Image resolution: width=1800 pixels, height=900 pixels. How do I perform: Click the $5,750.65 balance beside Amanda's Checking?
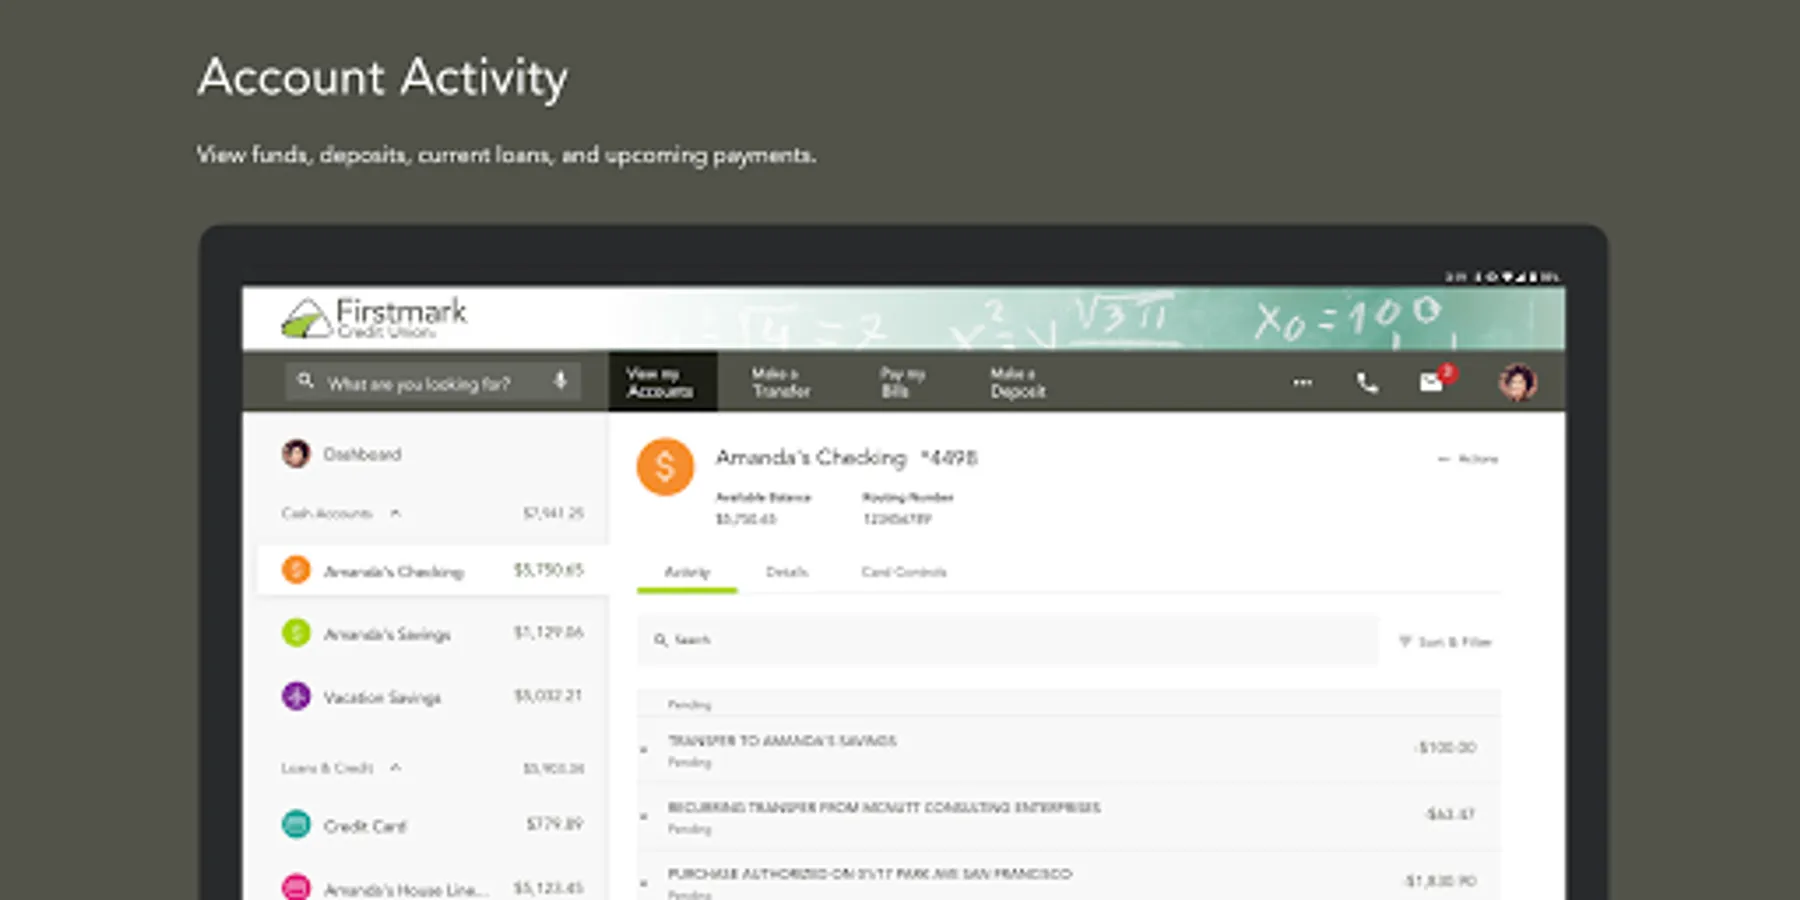tap(549, 570)
